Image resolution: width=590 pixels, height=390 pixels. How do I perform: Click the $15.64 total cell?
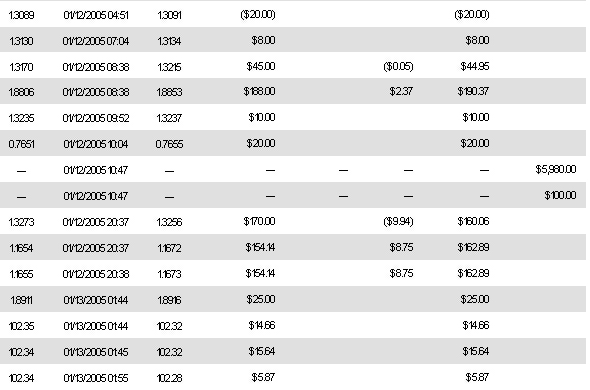click(x=476, y=351)
